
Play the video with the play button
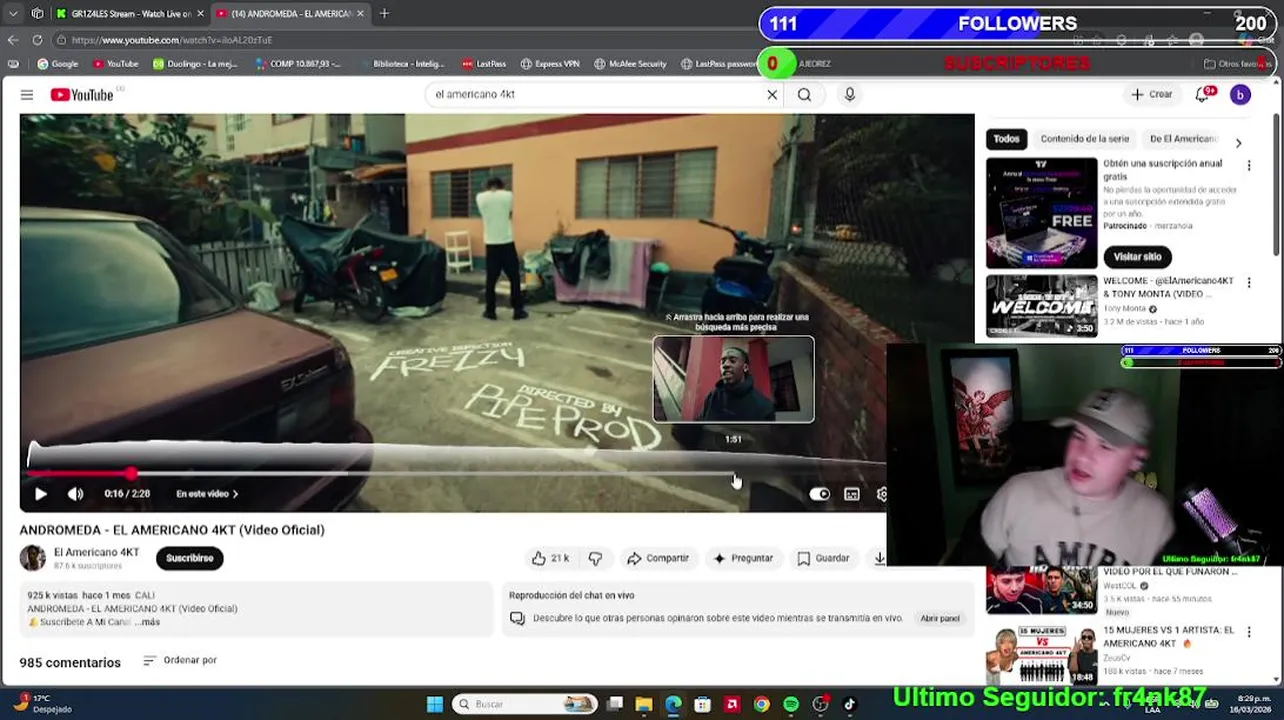pyautogui.click(x=41, y=494)
